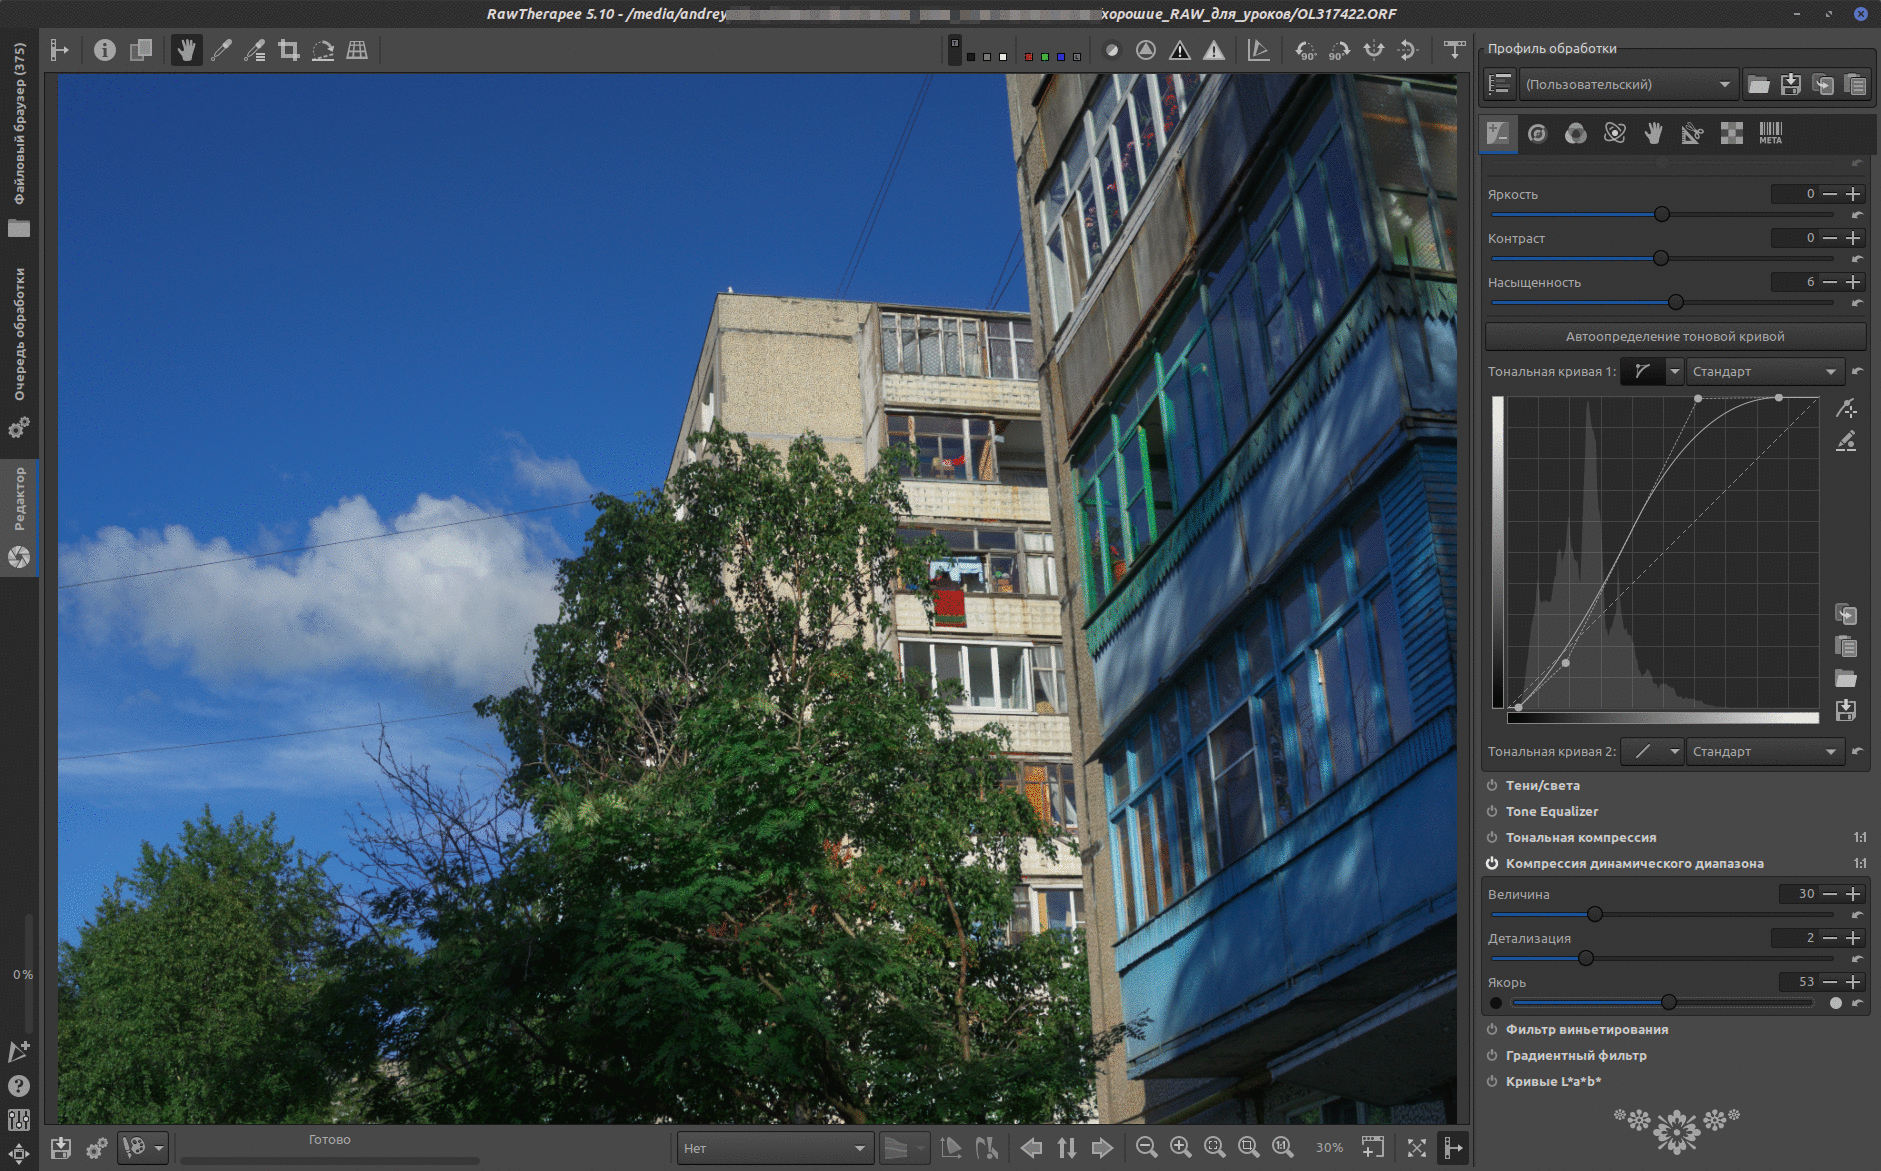The height and width of the screenshot is (1171, 1881).
Task: Open Тональная кривая 2 Стандарт mode dropdown
Action: [1764, 752]
